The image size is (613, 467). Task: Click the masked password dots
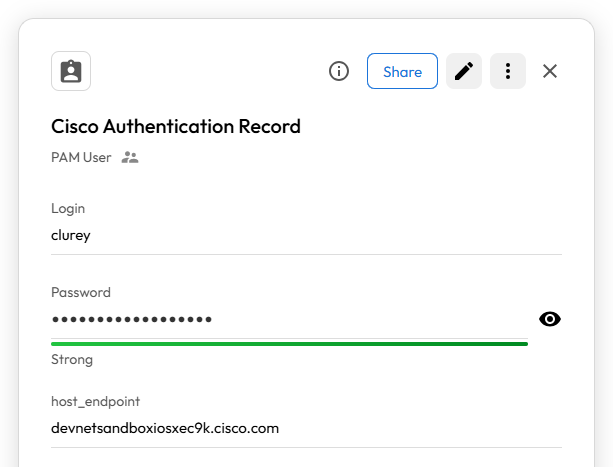131,319
